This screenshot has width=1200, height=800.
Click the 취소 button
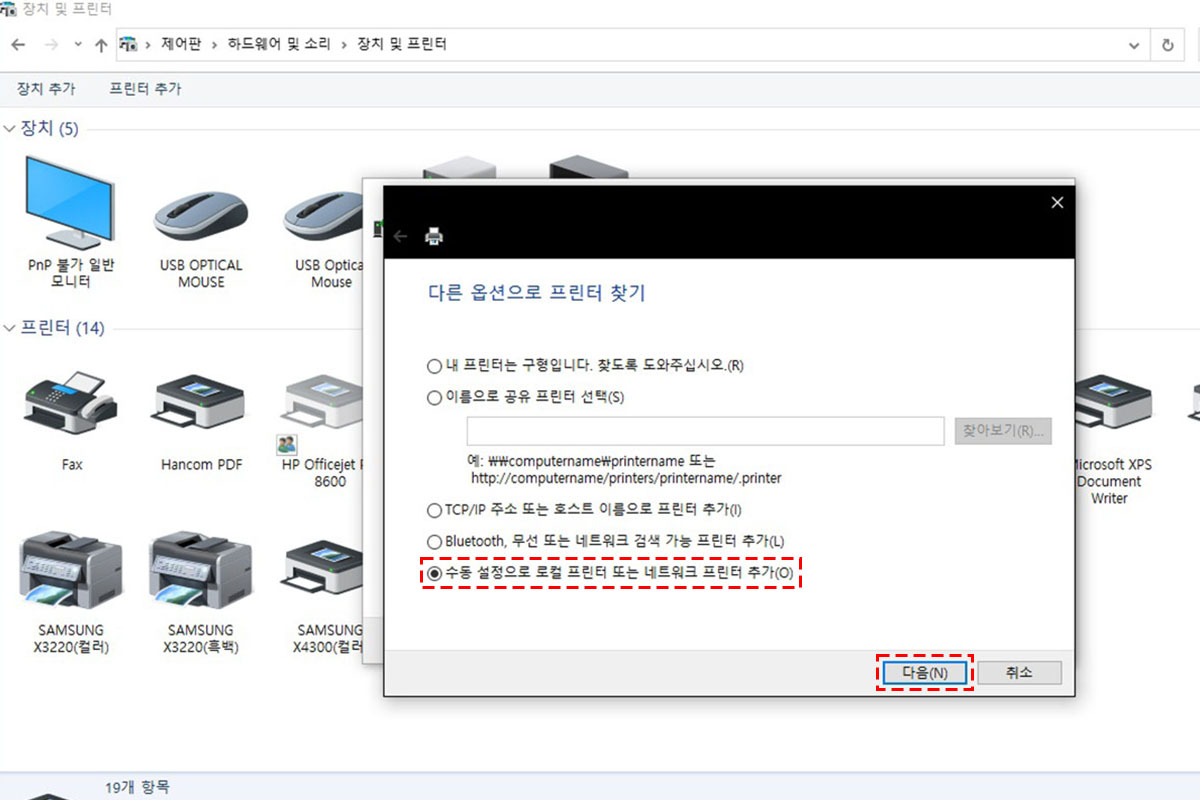(1019, 673)
